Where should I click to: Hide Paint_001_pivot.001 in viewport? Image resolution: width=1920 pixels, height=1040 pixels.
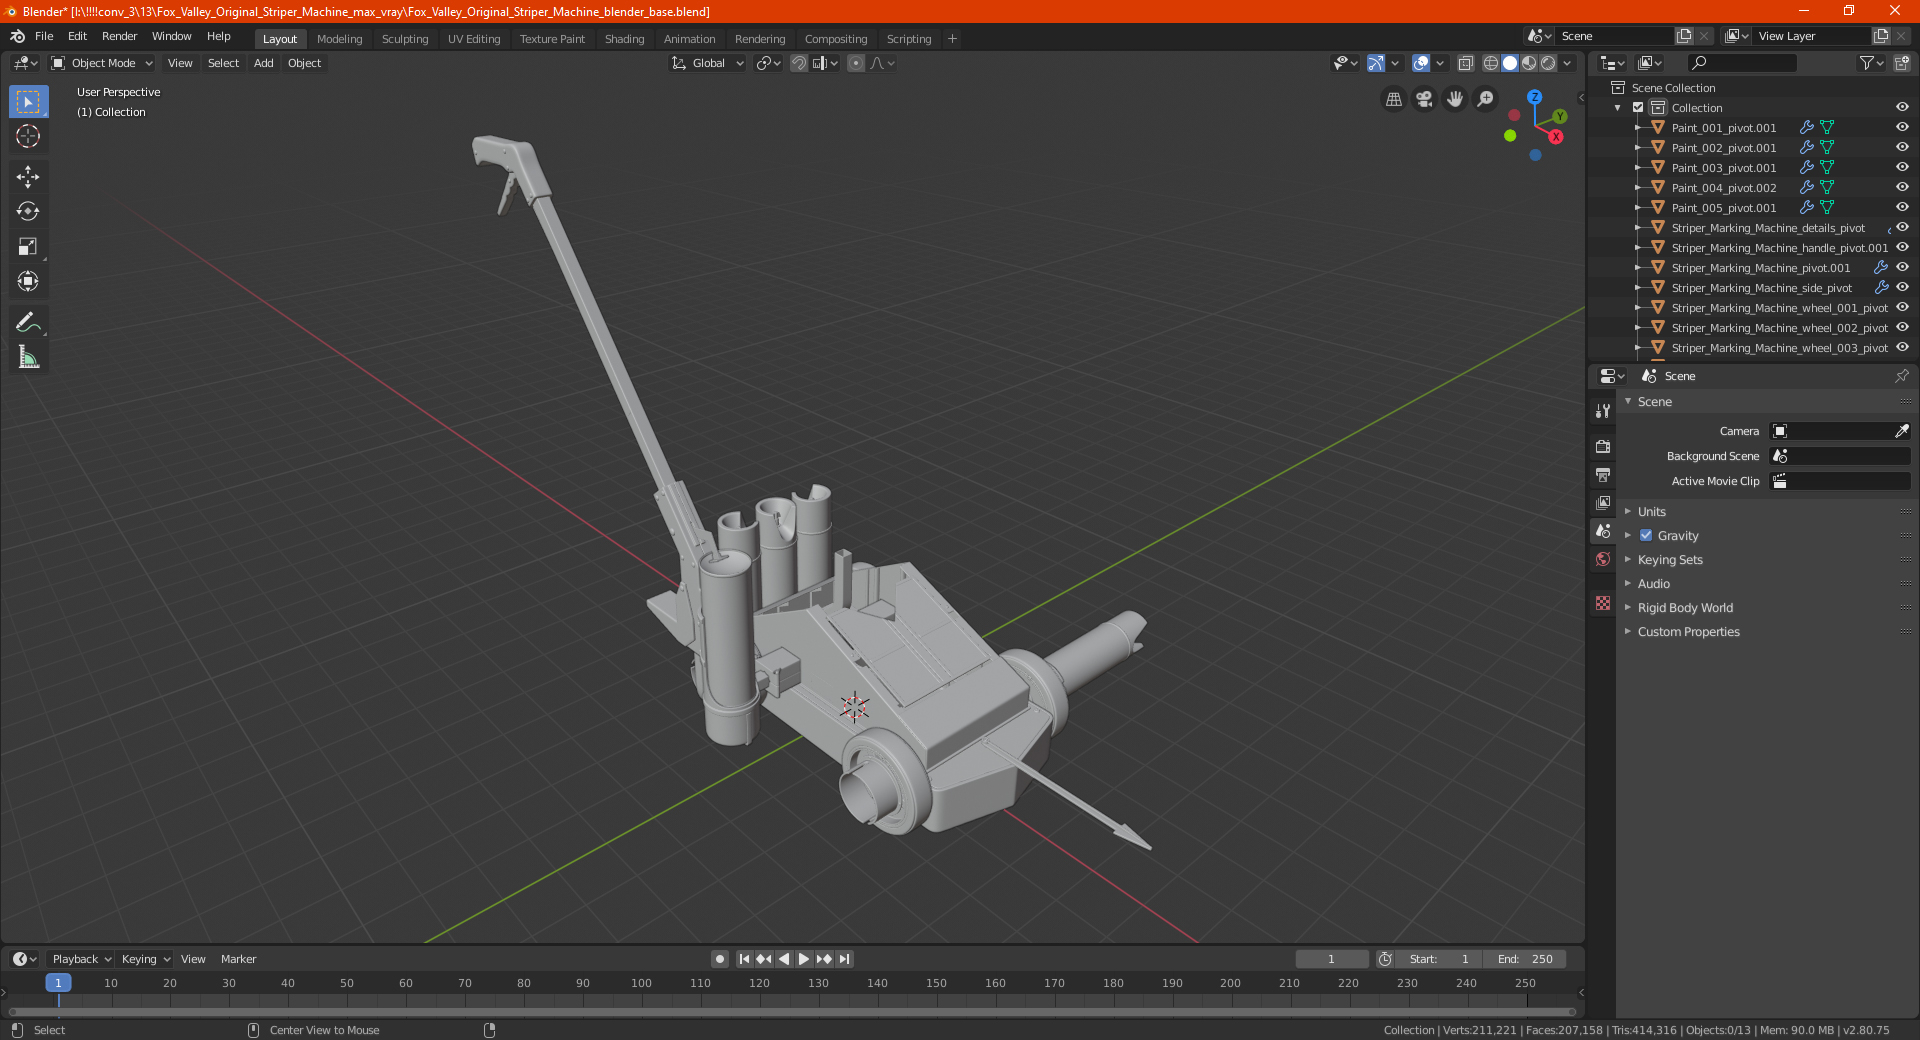coord(1902,127)
